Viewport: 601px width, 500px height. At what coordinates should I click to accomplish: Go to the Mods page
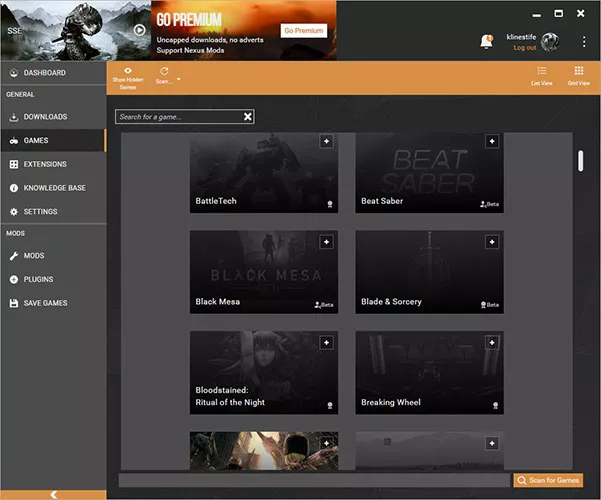pos(53,255)
